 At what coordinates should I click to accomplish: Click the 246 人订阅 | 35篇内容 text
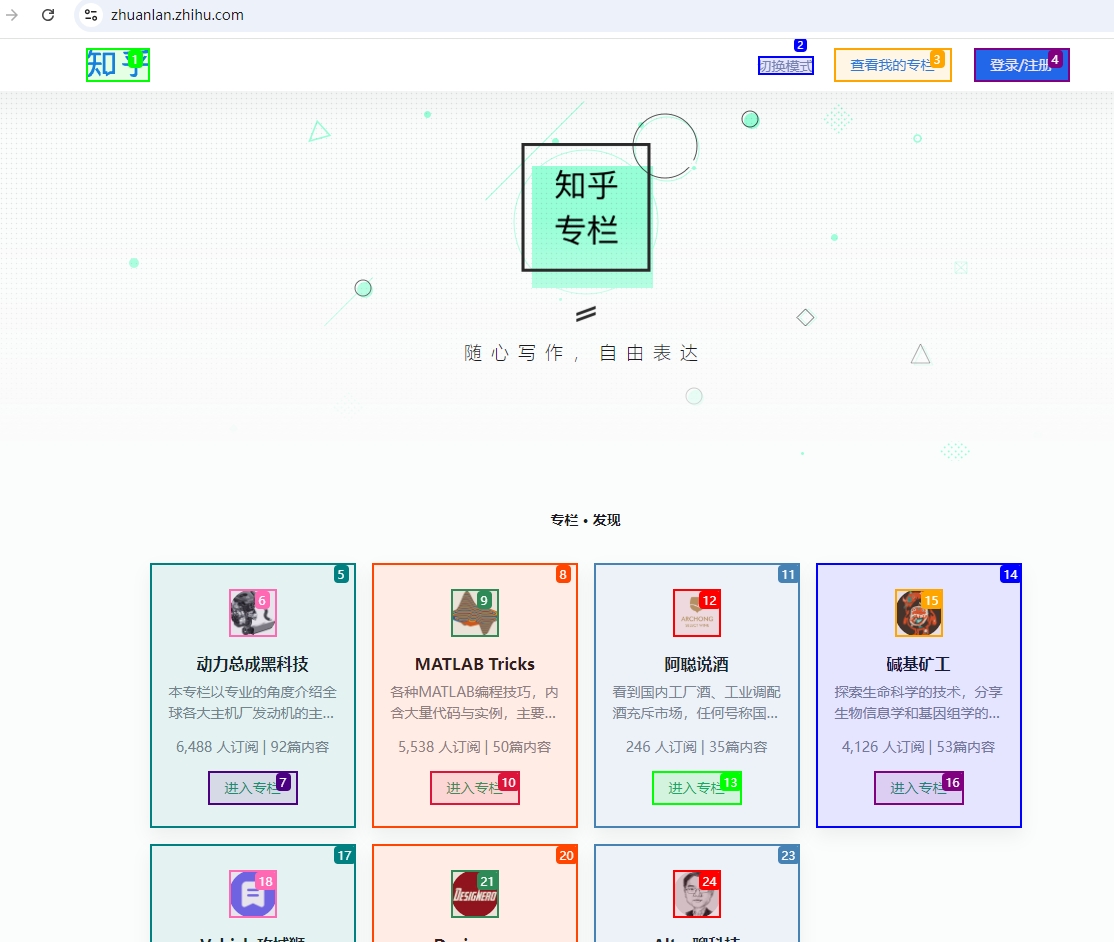coord(697,747)
